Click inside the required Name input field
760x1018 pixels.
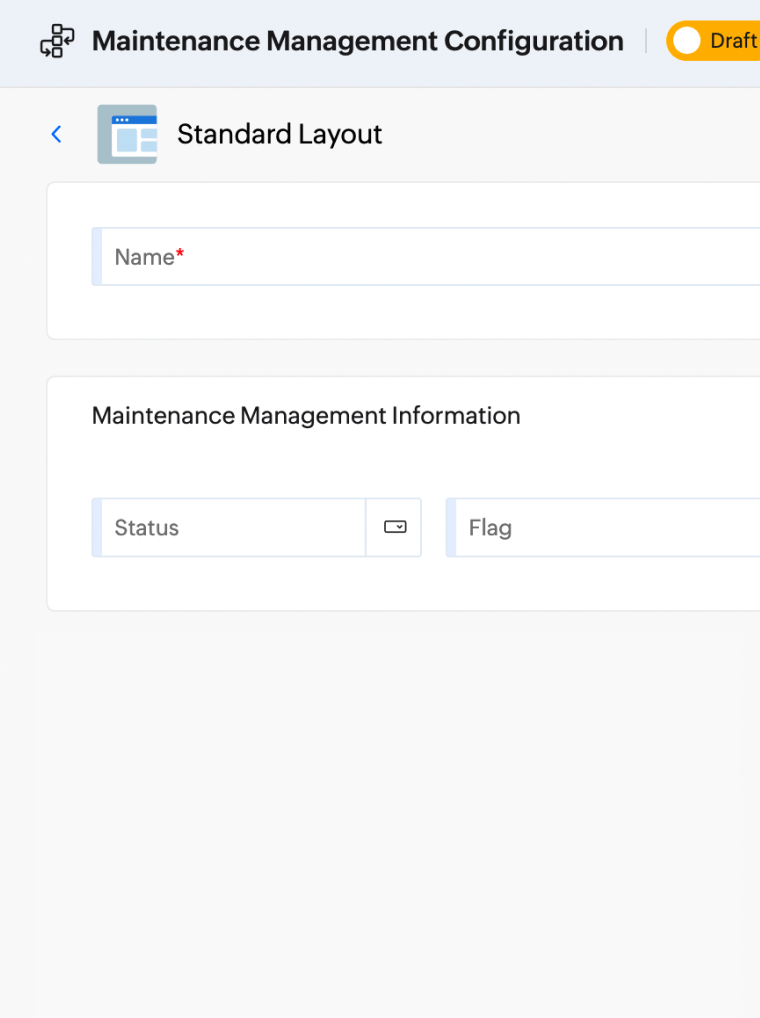pos(300,257)
